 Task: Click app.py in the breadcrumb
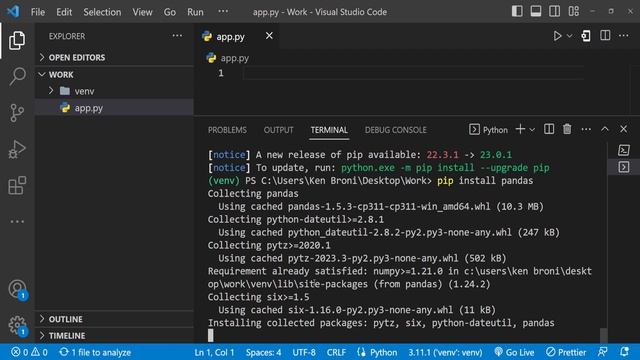[x=234, y=58]
